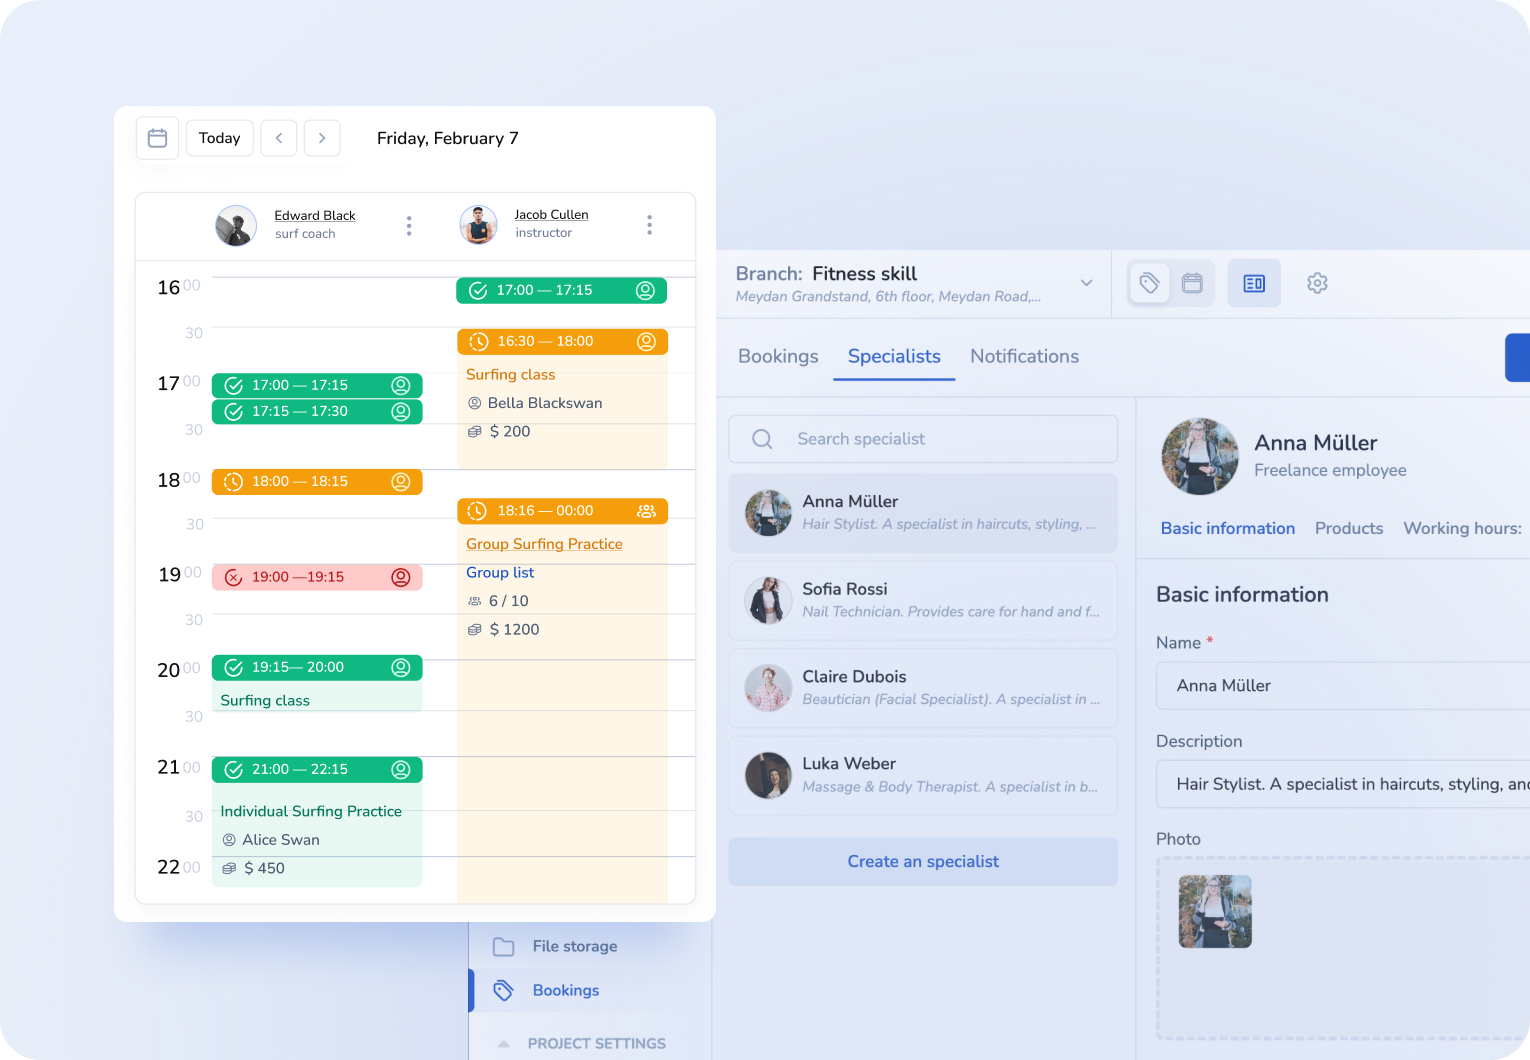The width and height of the screenshot is (1530, 1060).
Task: Go to the next day with the right arrow
Action: click(322, 137)
